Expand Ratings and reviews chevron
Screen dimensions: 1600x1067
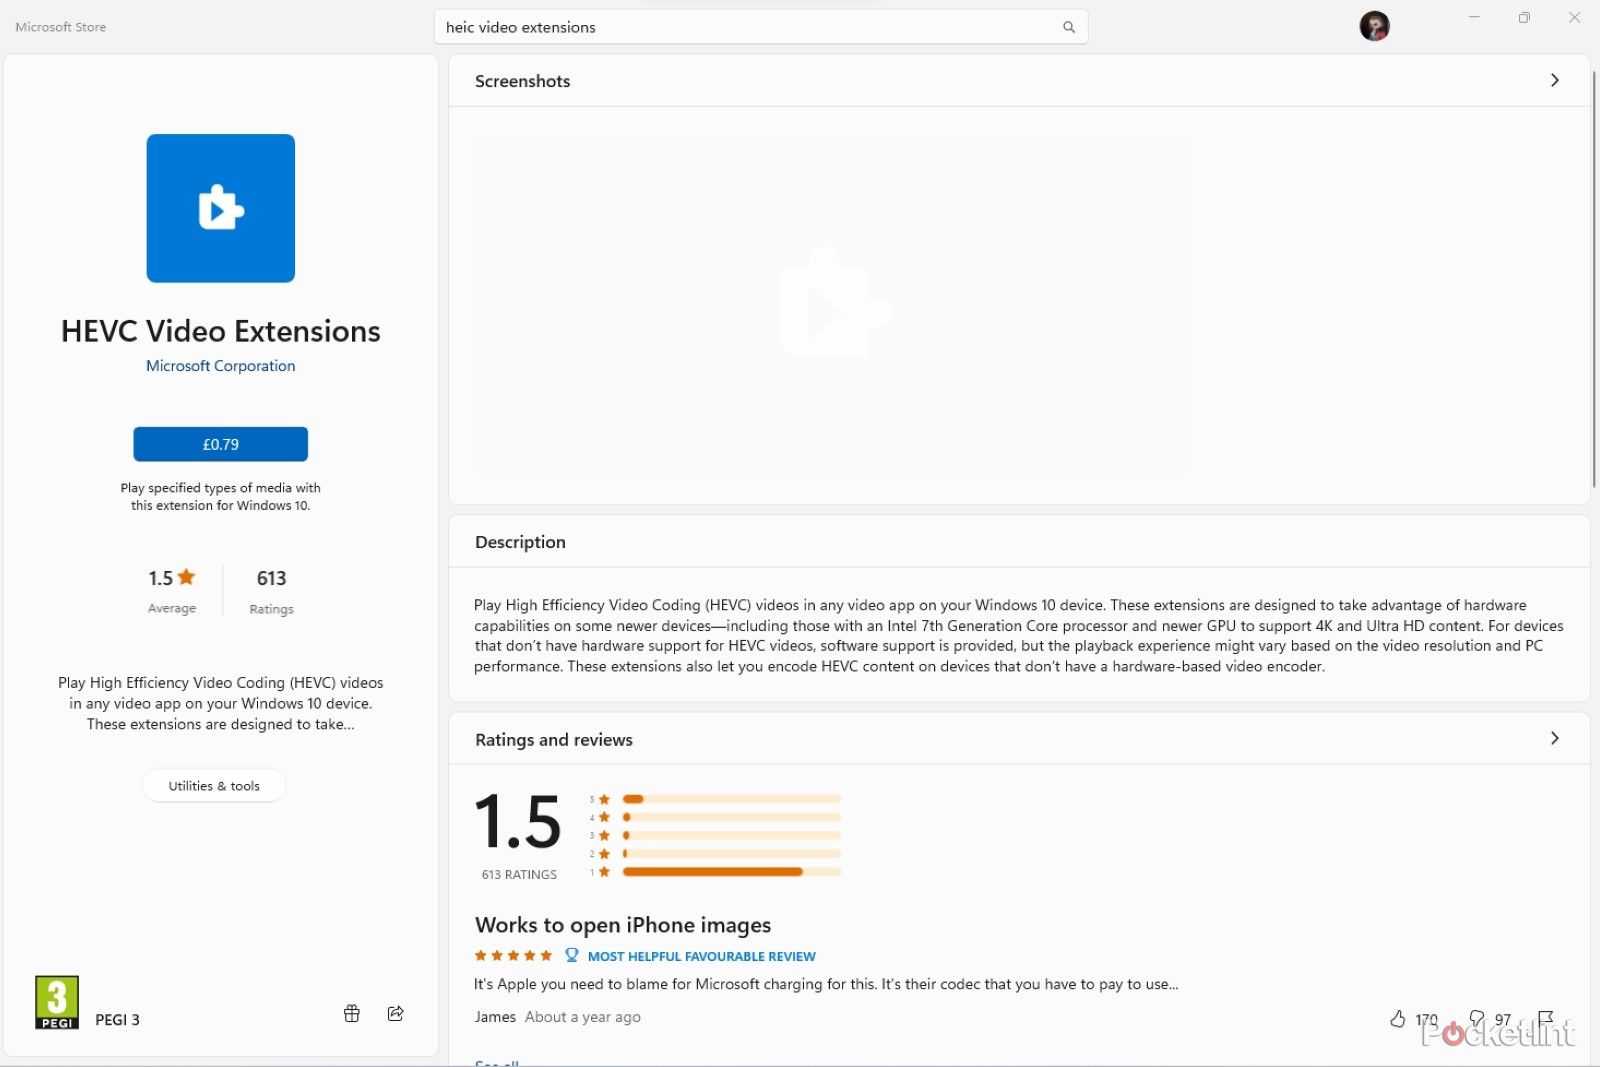[x=1554, y=738]
